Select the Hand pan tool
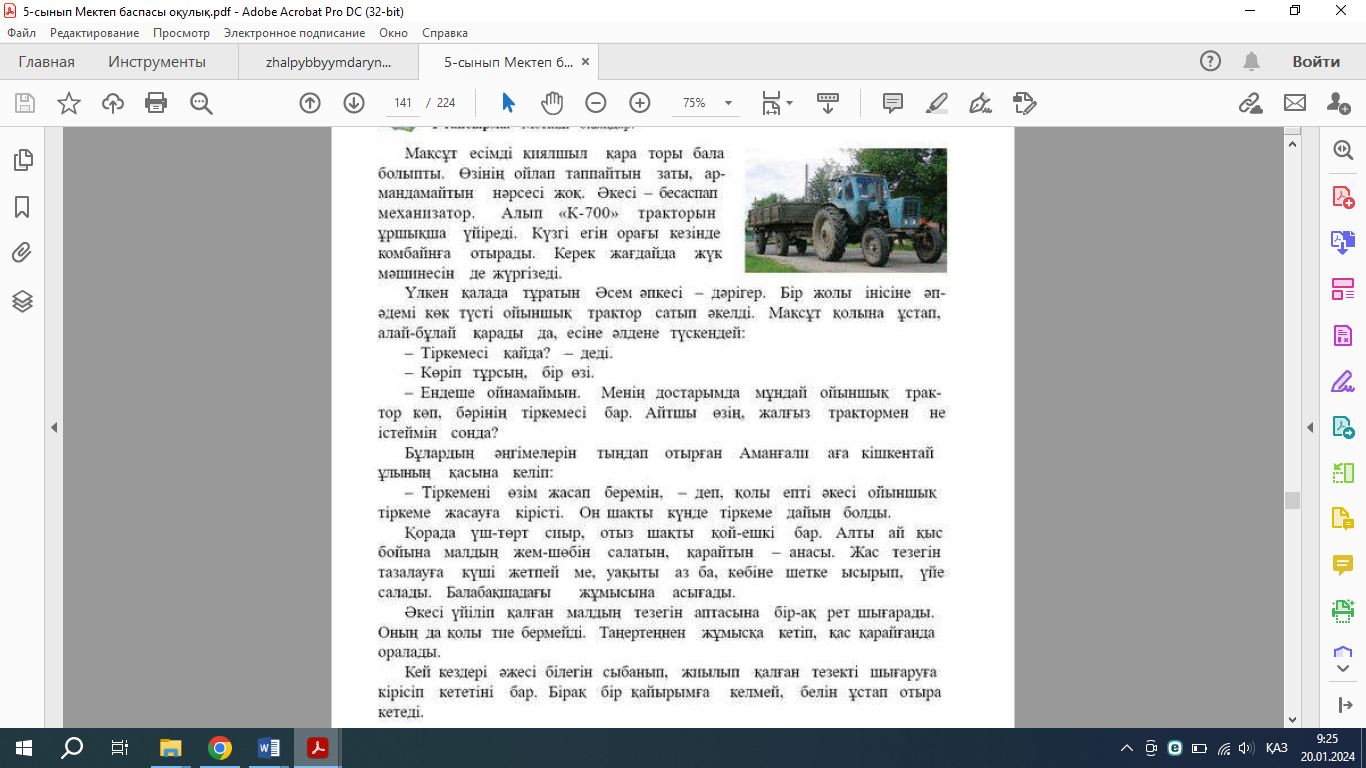The width and height of the screenshot is (1366, 768). click(552, 103)
